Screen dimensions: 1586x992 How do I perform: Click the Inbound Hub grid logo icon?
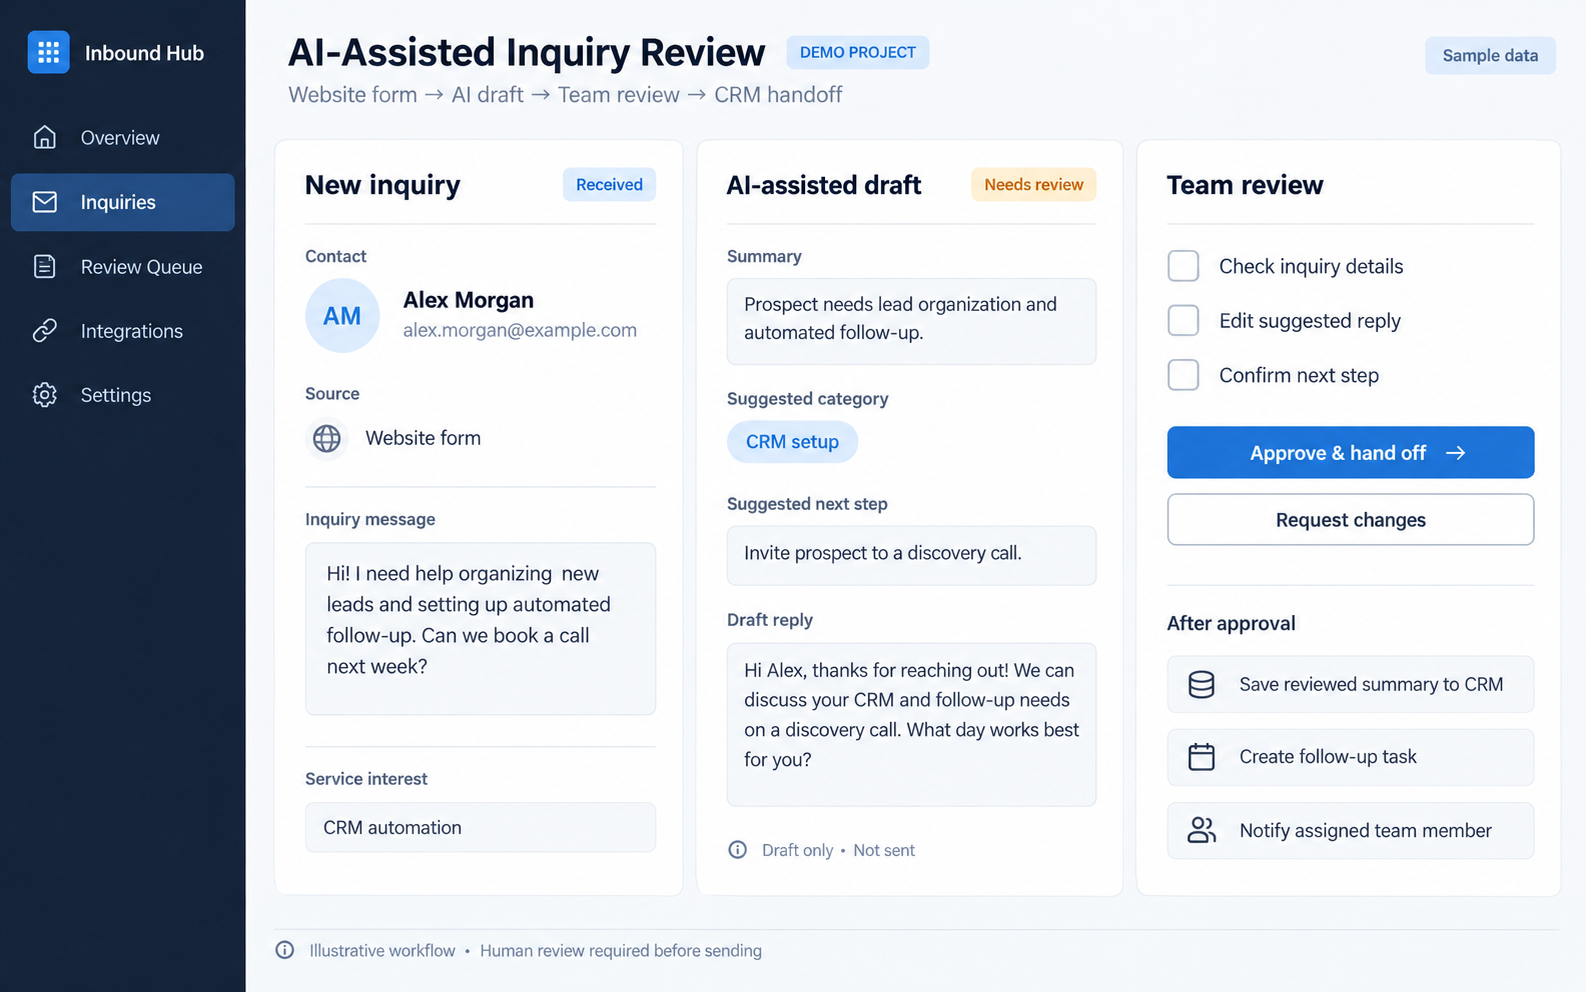pos(48,52)
